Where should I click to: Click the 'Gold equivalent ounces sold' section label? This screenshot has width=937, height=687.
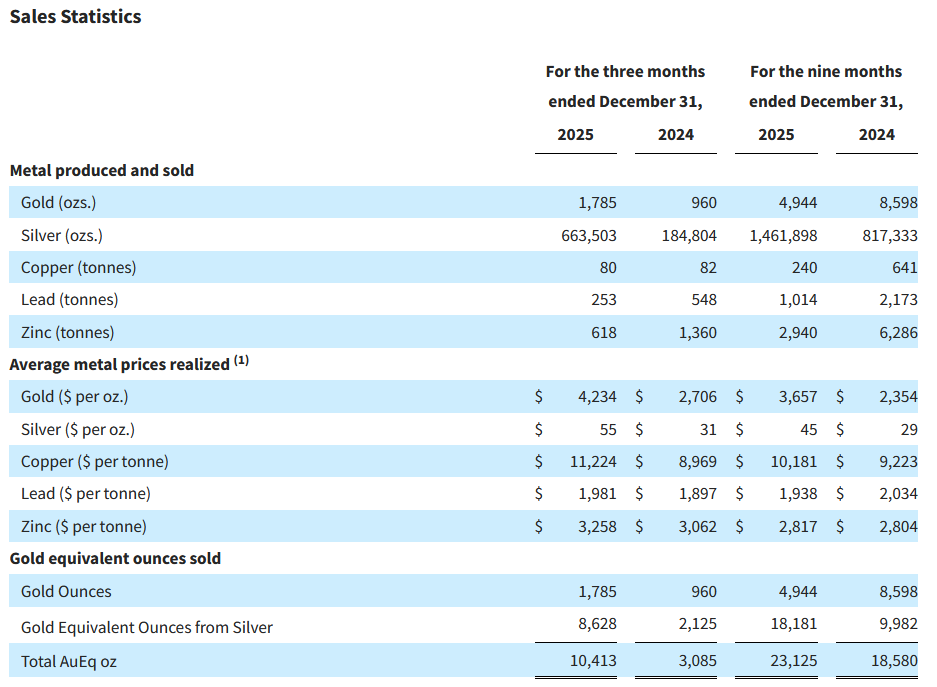pos(115,559)
